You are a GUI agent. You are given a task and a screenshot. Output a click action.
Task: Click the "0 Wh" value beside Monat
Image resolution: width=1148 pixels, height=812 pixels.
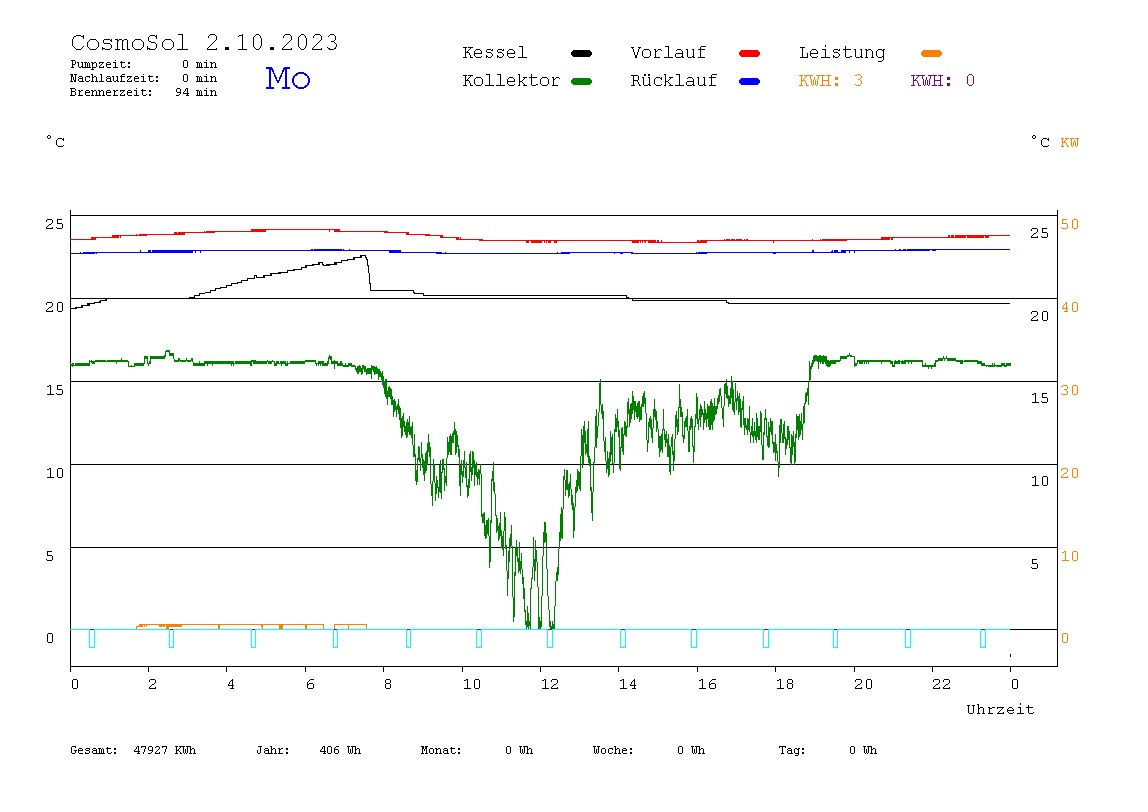(x=519, y=750)
